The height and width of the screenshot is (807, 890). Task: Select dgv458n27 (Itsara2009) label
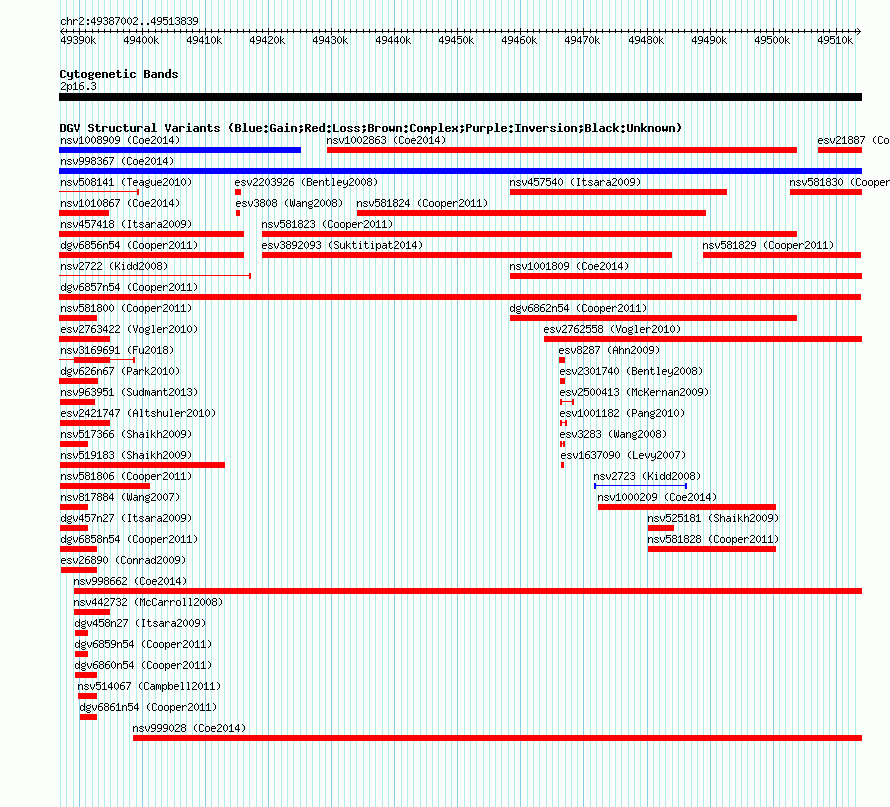pyautogui.click(x=140, y=623)
